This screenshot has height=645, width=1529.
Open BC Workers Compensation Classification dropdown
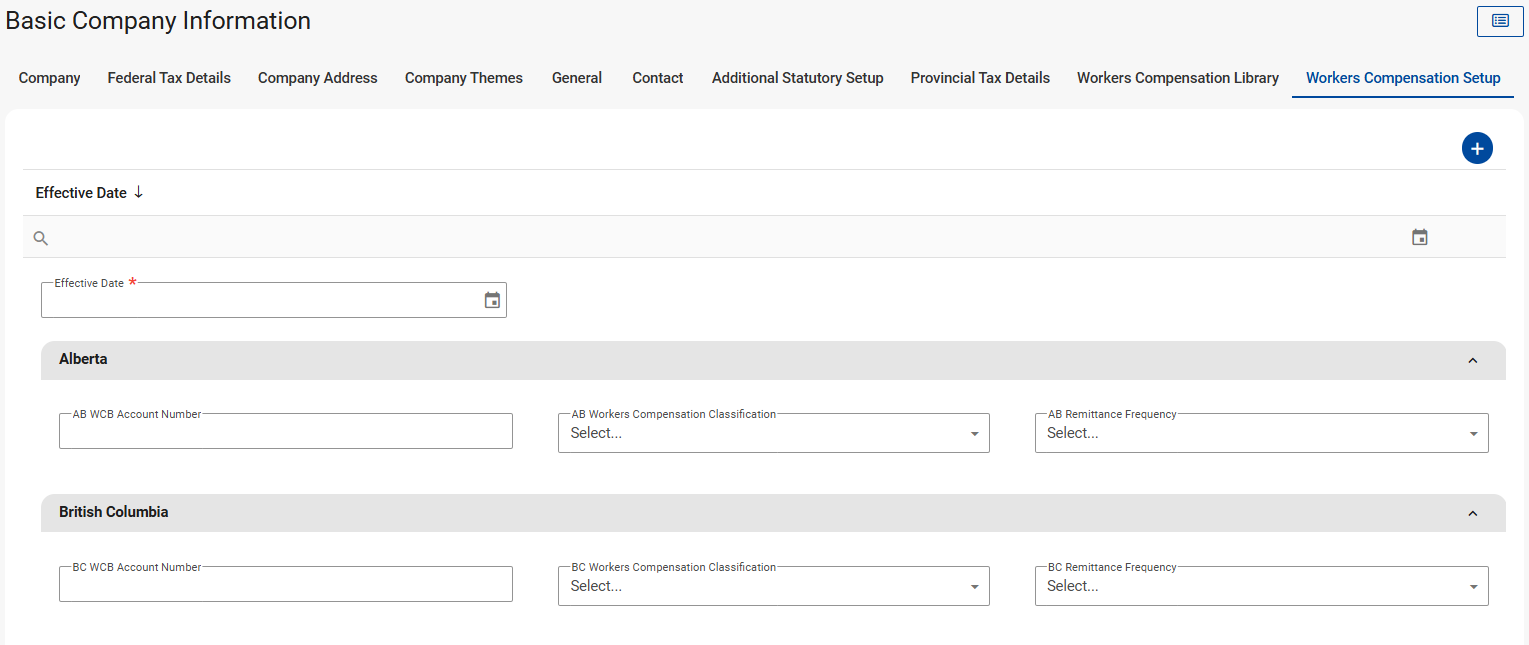pos(773,586)
